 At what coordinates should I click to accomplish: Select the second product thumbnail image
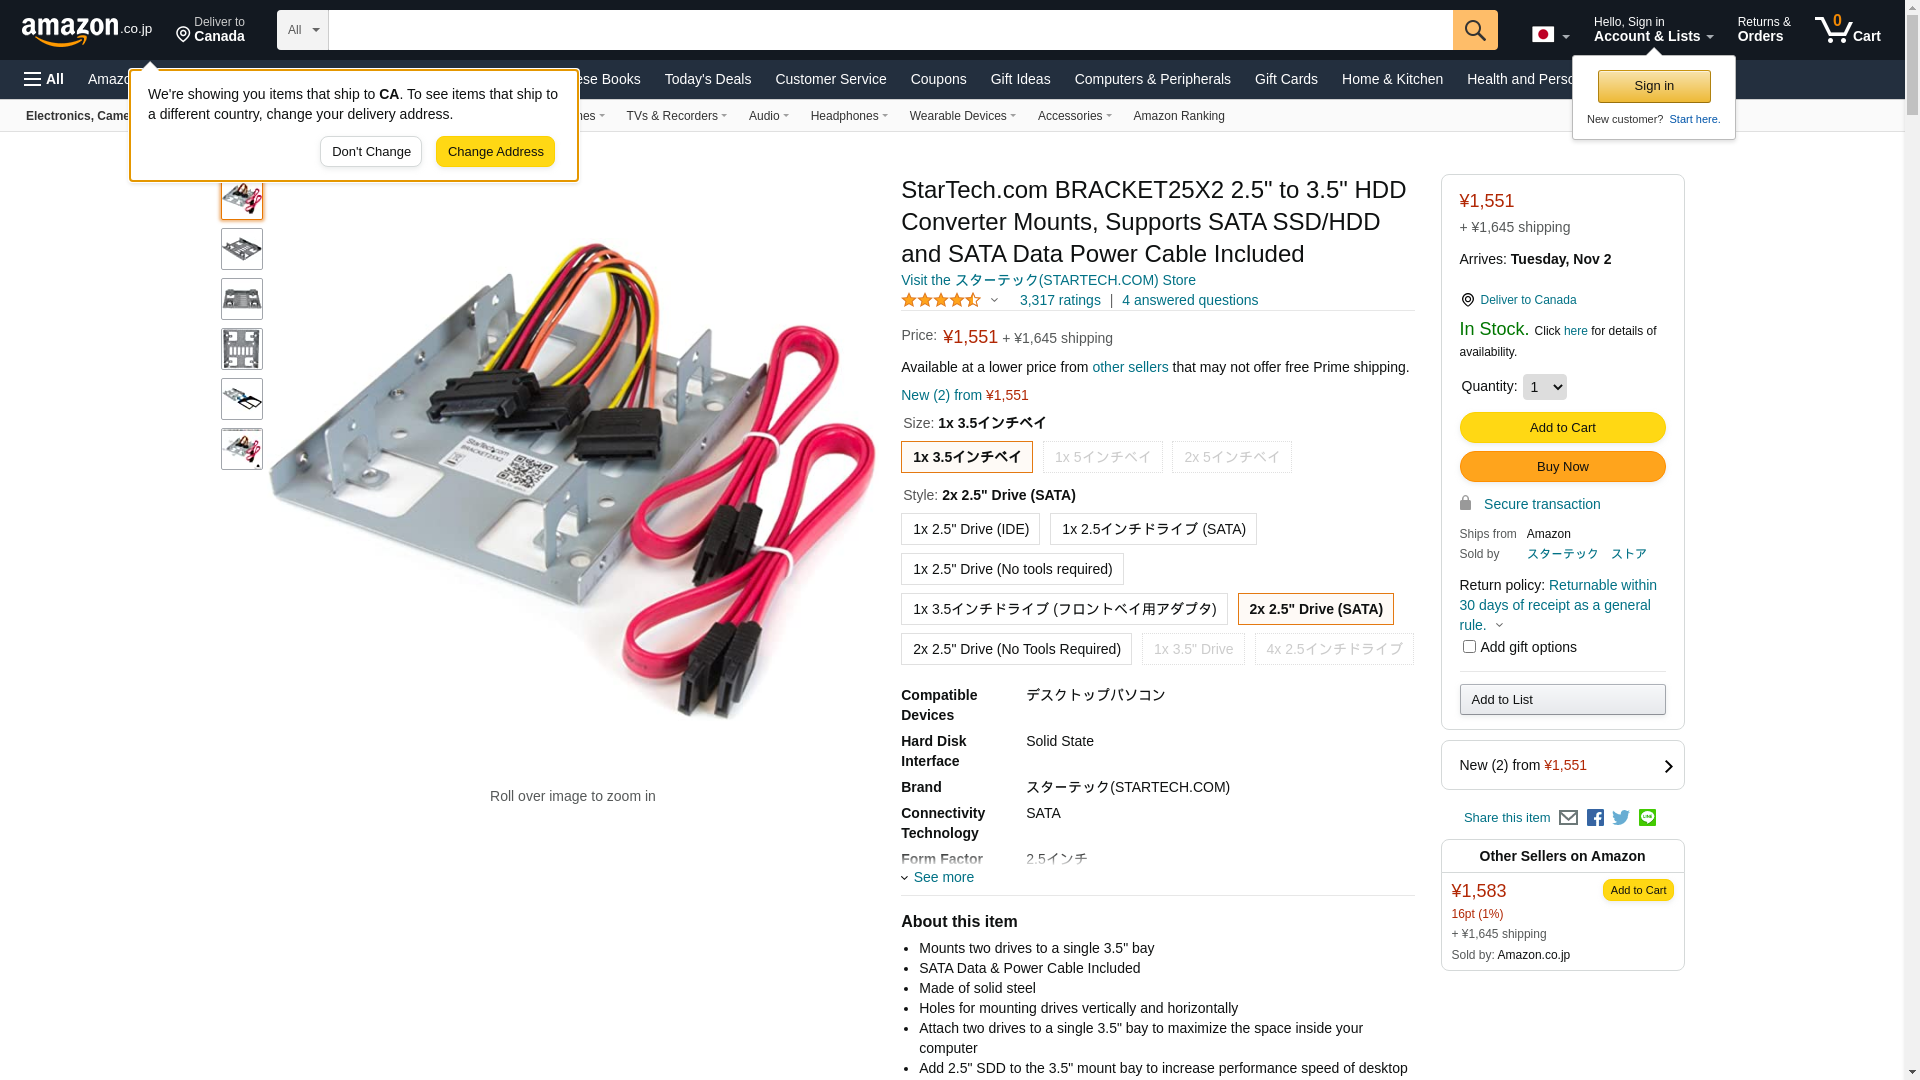point(242,249)
